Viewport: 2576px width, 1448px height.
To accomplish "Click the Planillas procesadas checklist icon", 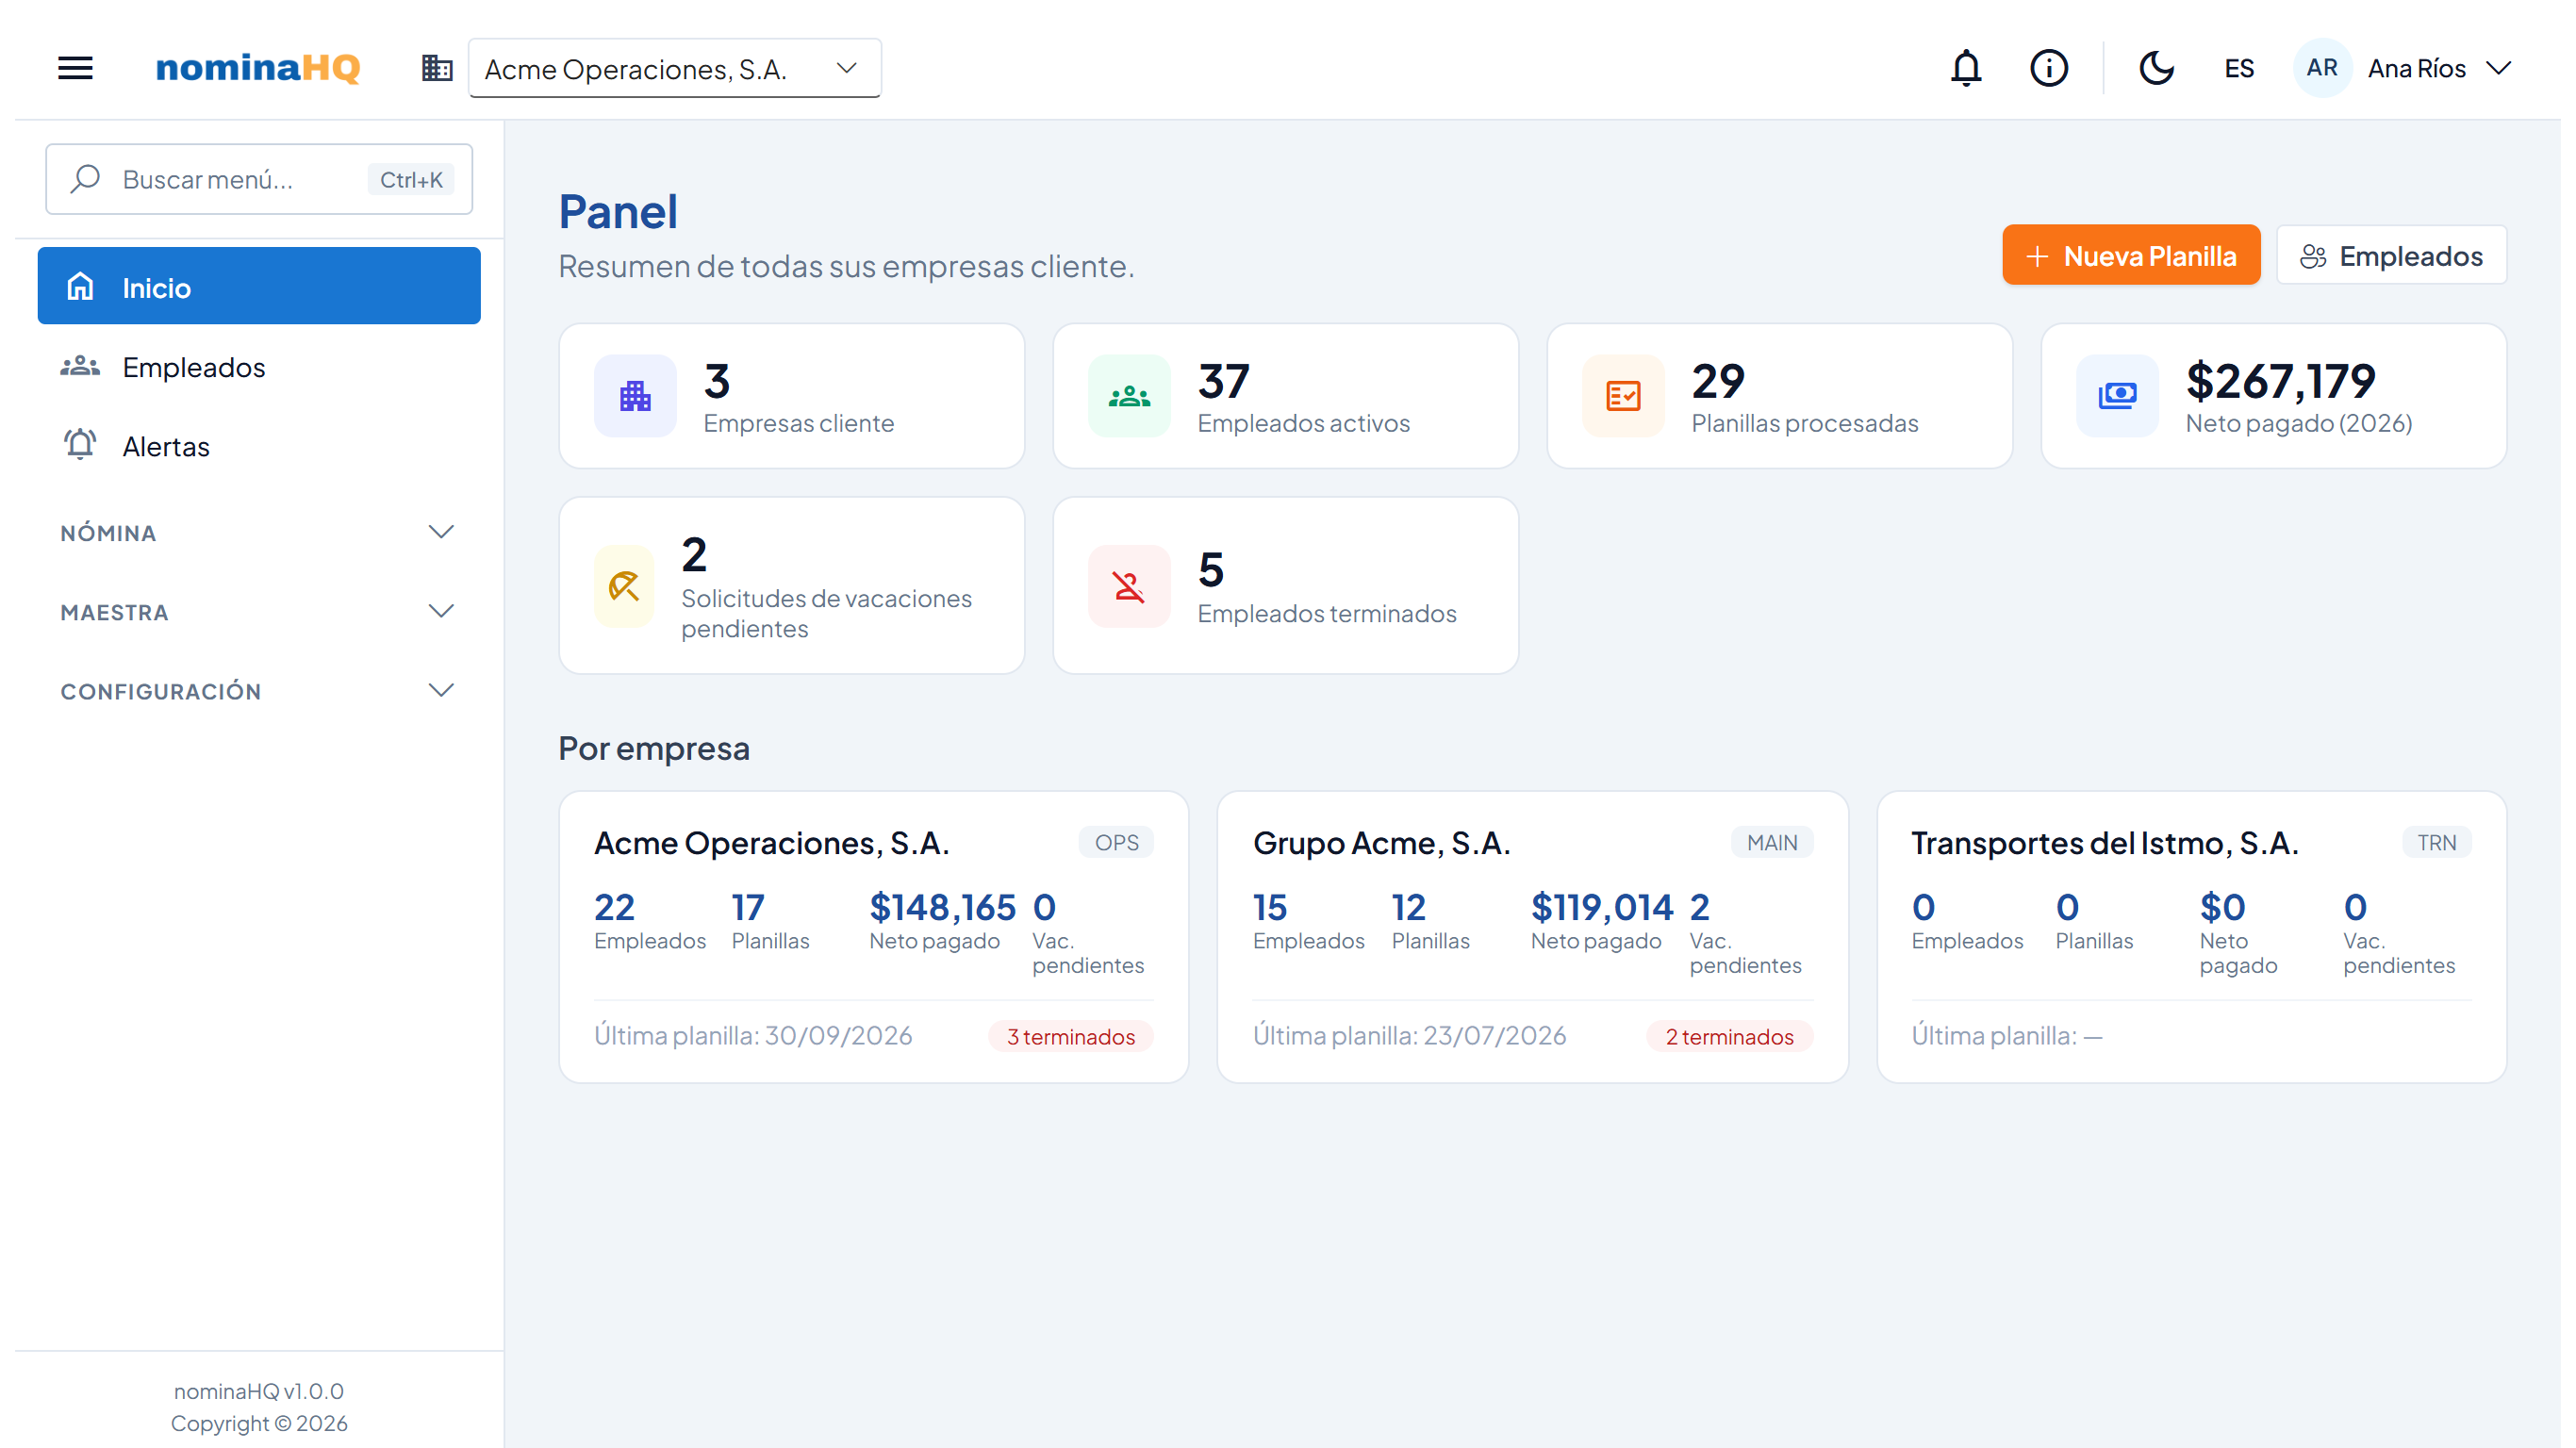I will click(x=1623, y=396).
